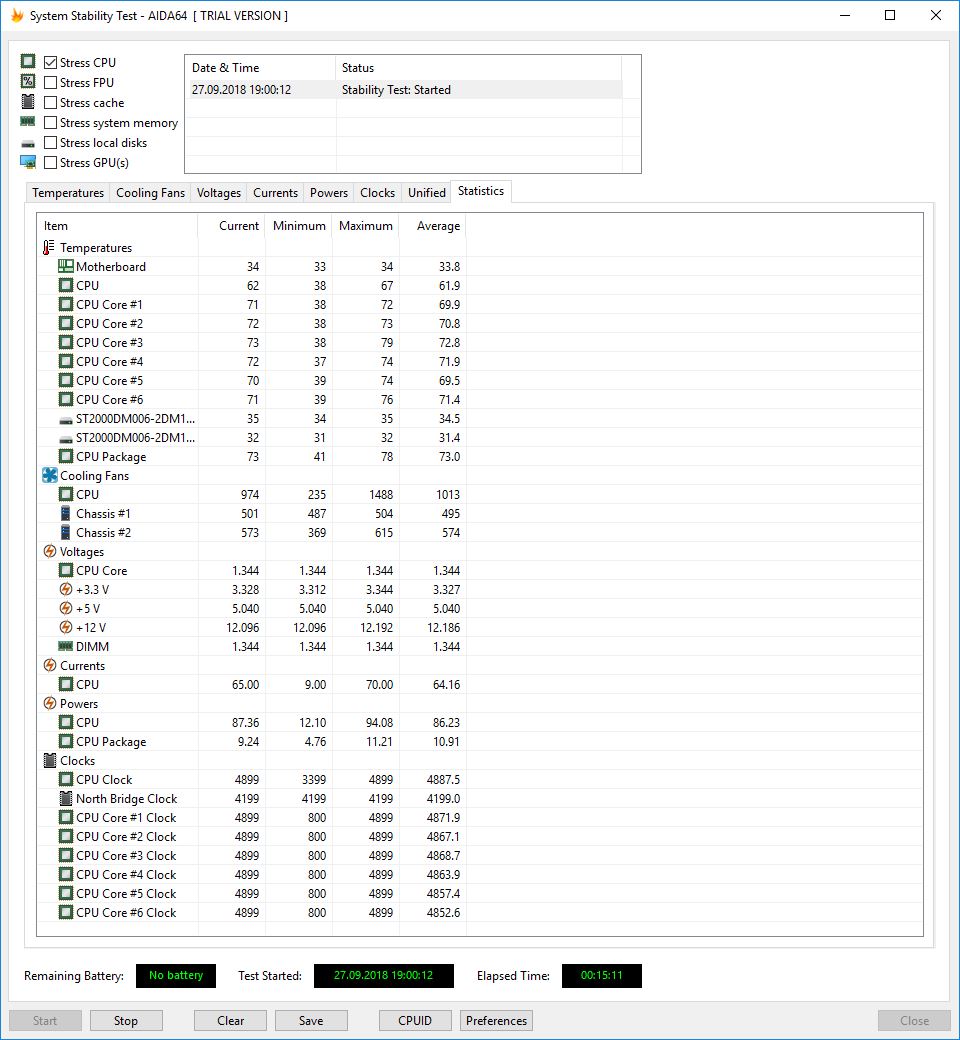Select the Stability Test: Started log entry

[x=404, y=90]
